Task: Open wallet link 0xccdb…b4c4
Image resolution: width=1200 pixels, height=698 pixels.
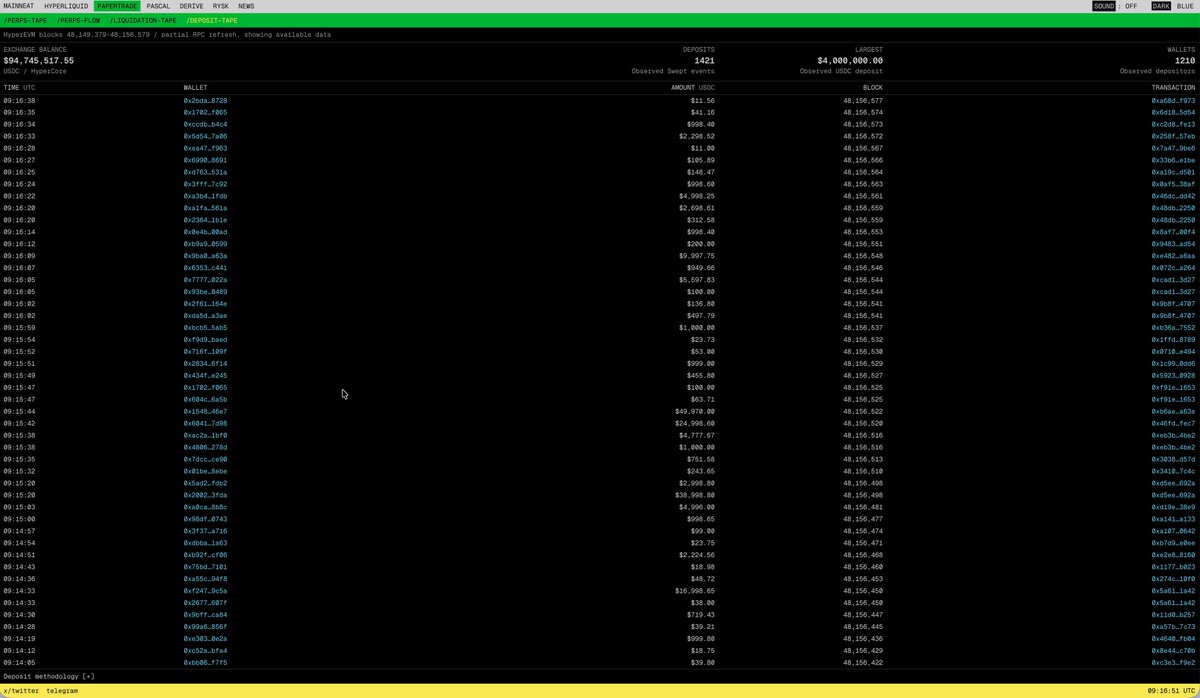Action: tap(205, 124)
